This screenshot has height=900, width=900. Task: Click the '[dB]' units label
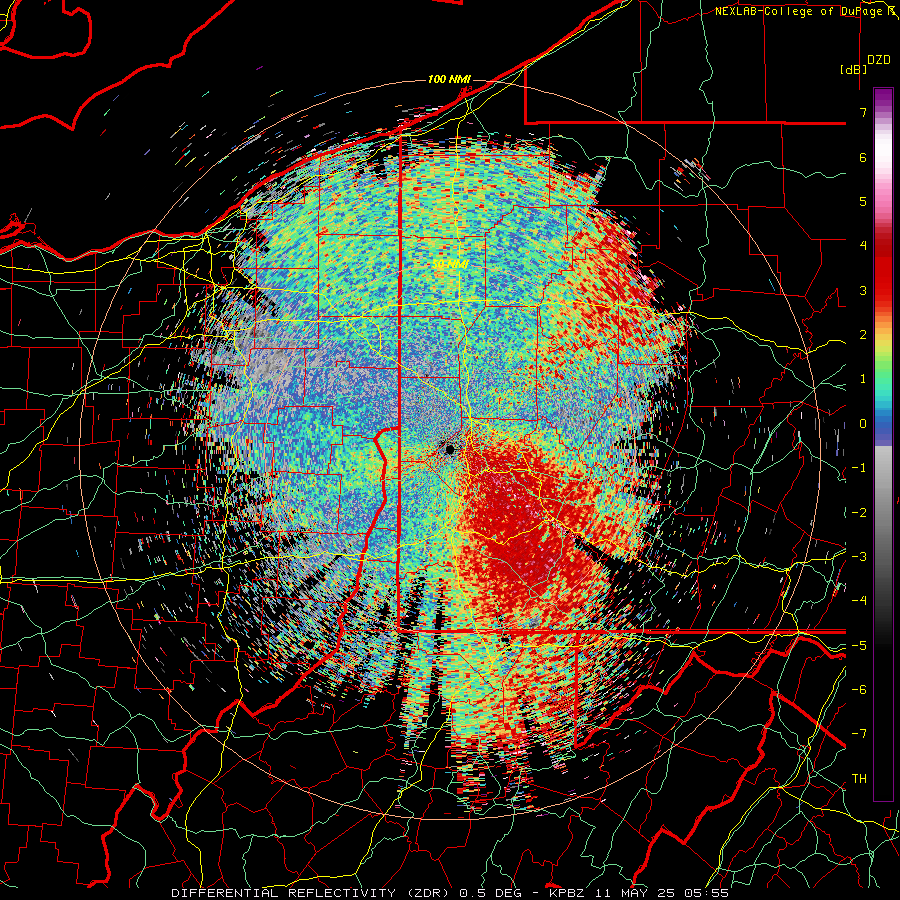(x=853, y=69)
